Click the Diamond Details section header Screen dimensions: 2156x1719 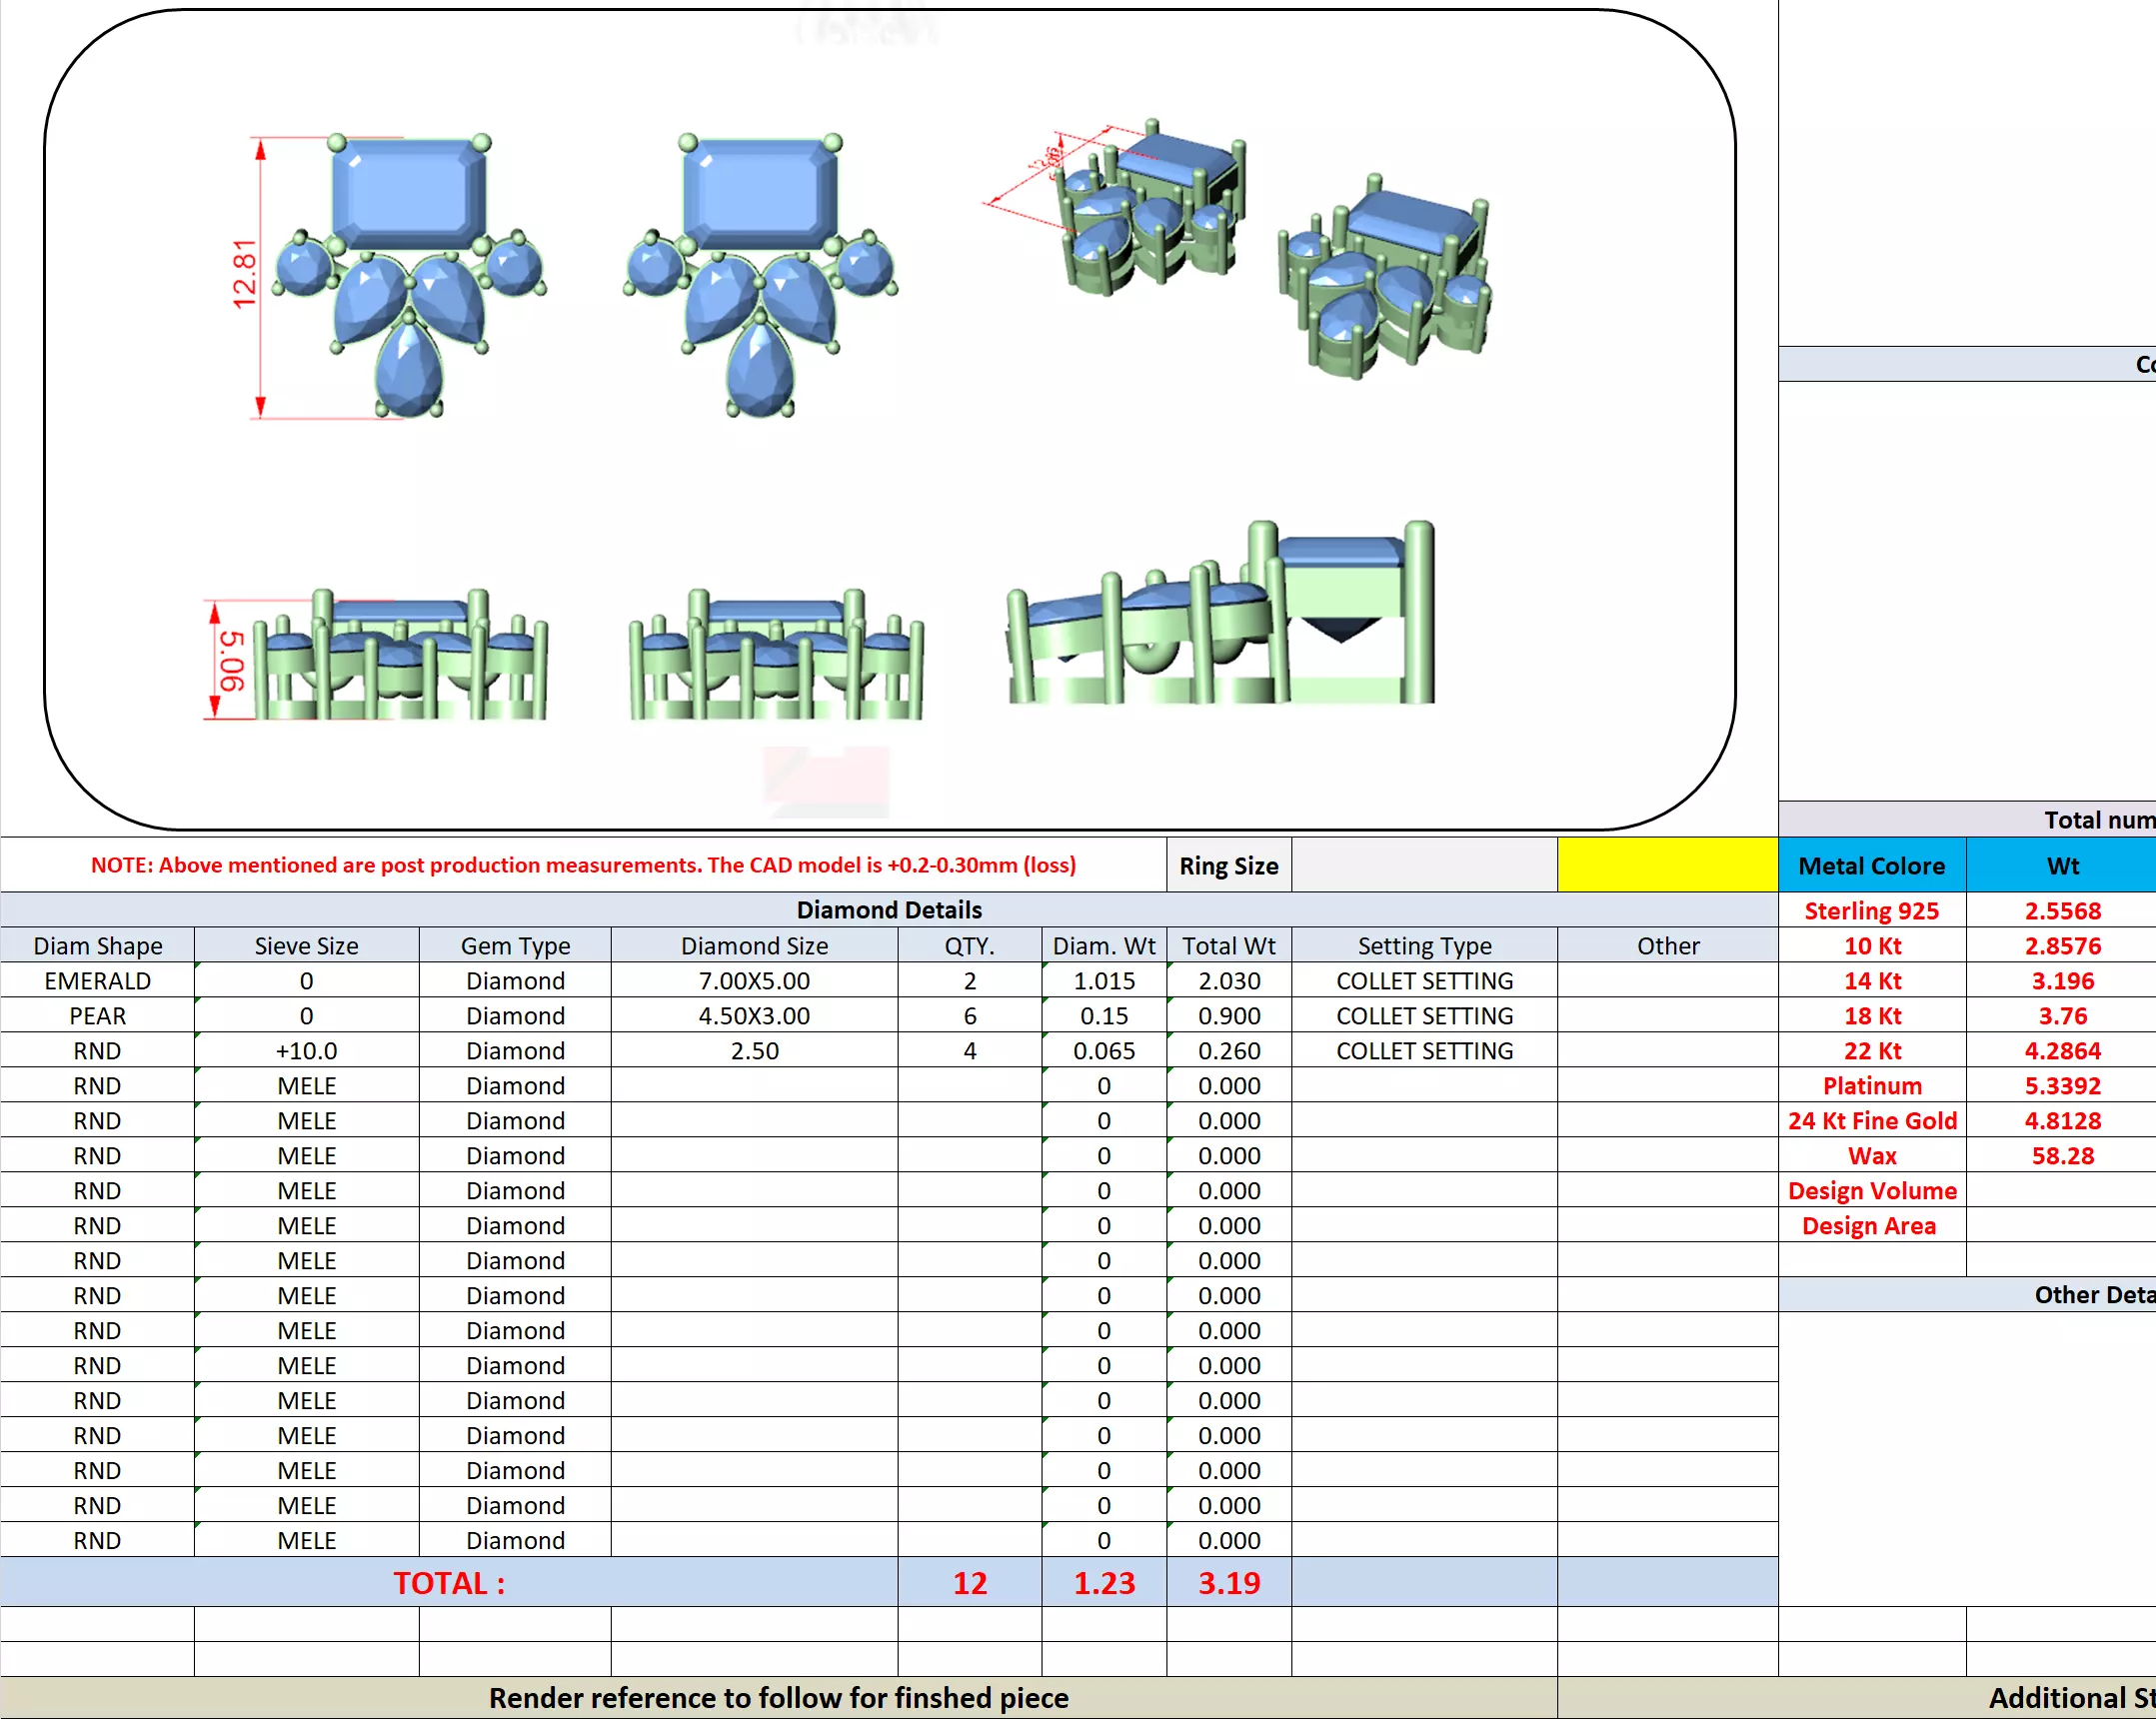(x=888, y=909)
